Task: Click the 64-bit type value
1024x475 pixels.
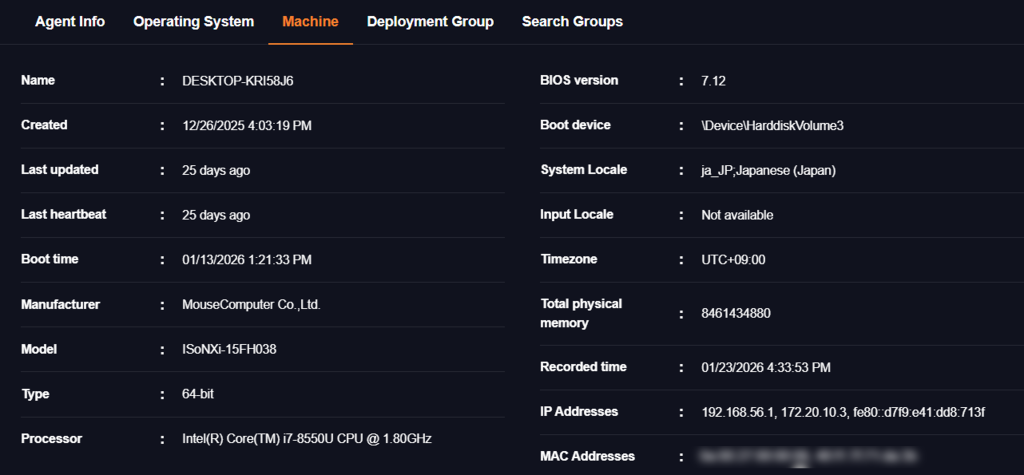Action: coord(198,394)
